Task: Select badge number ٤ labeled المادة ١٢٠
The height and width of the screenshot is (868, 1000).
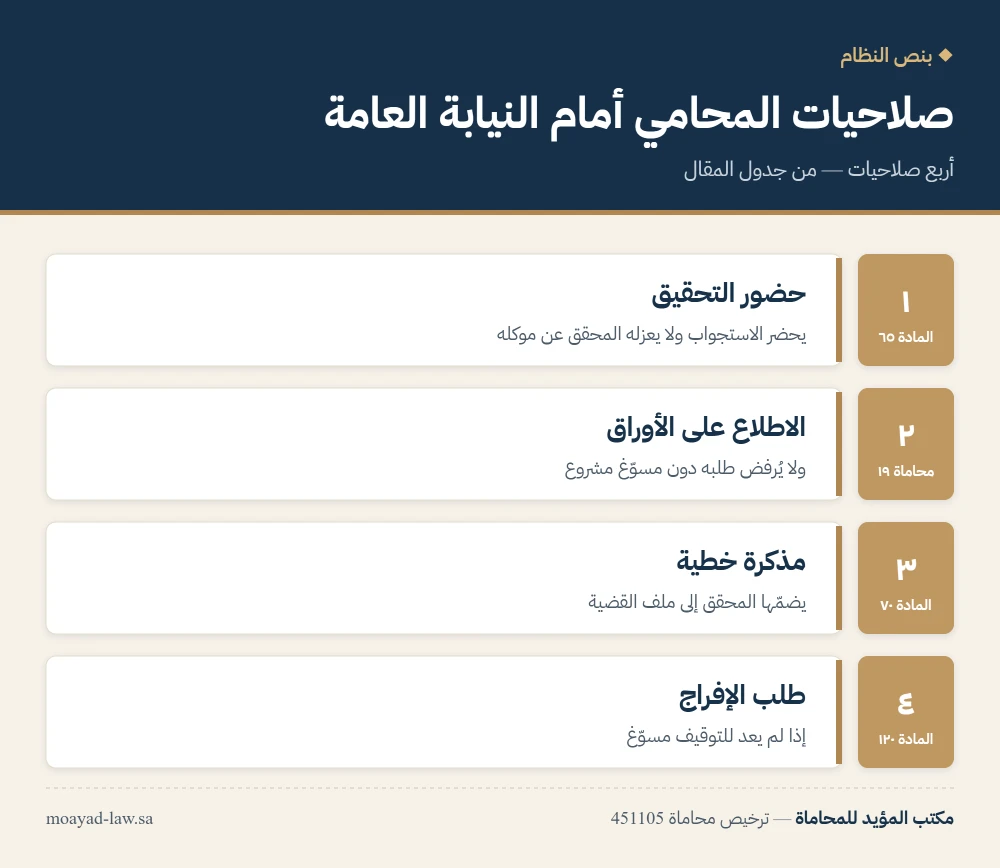Action: 906,712
